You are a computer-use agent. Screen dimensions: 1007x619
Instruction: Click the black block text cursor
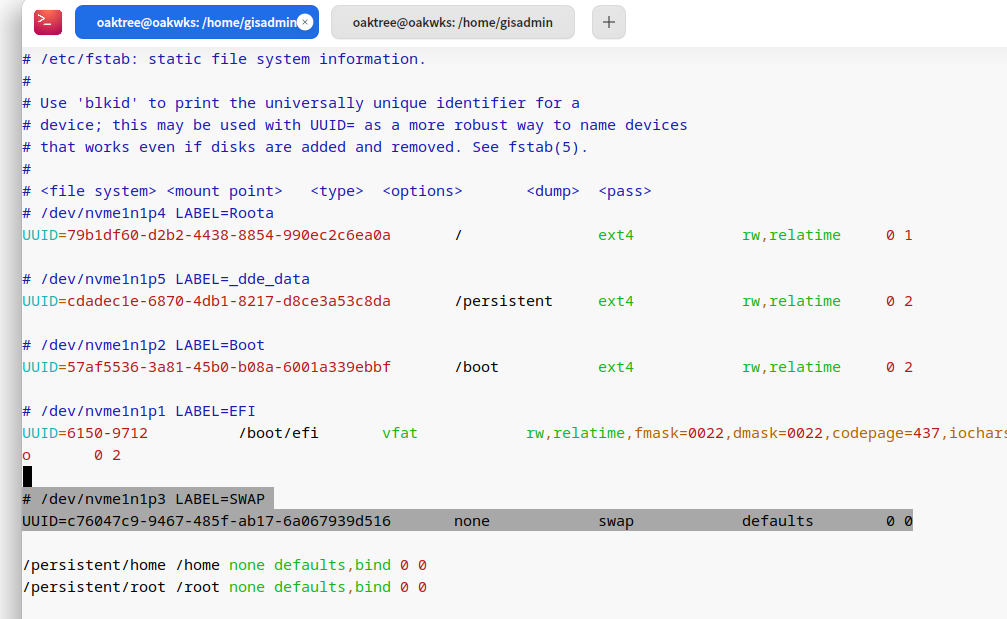27,476
